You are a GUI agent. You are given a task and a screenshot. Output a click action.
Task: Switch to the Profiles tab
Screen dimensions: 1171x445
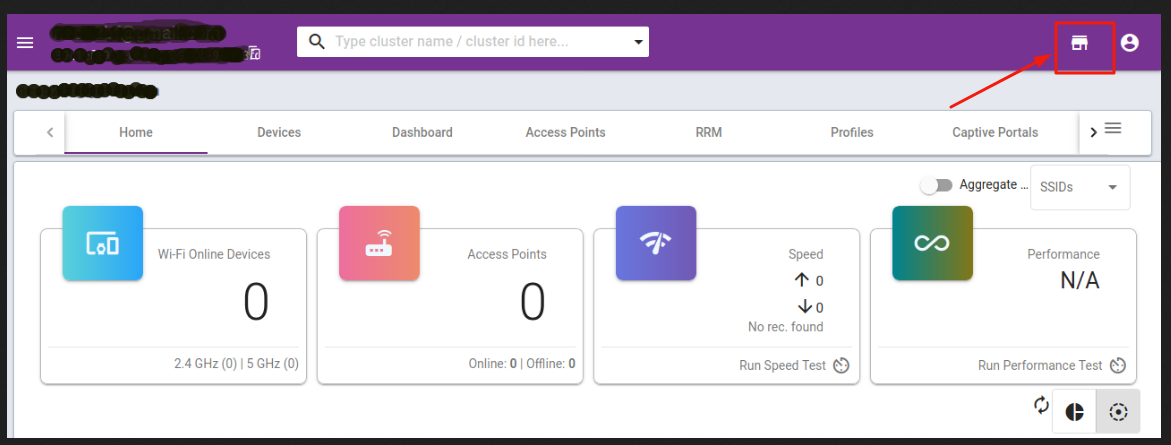point(852,132)
